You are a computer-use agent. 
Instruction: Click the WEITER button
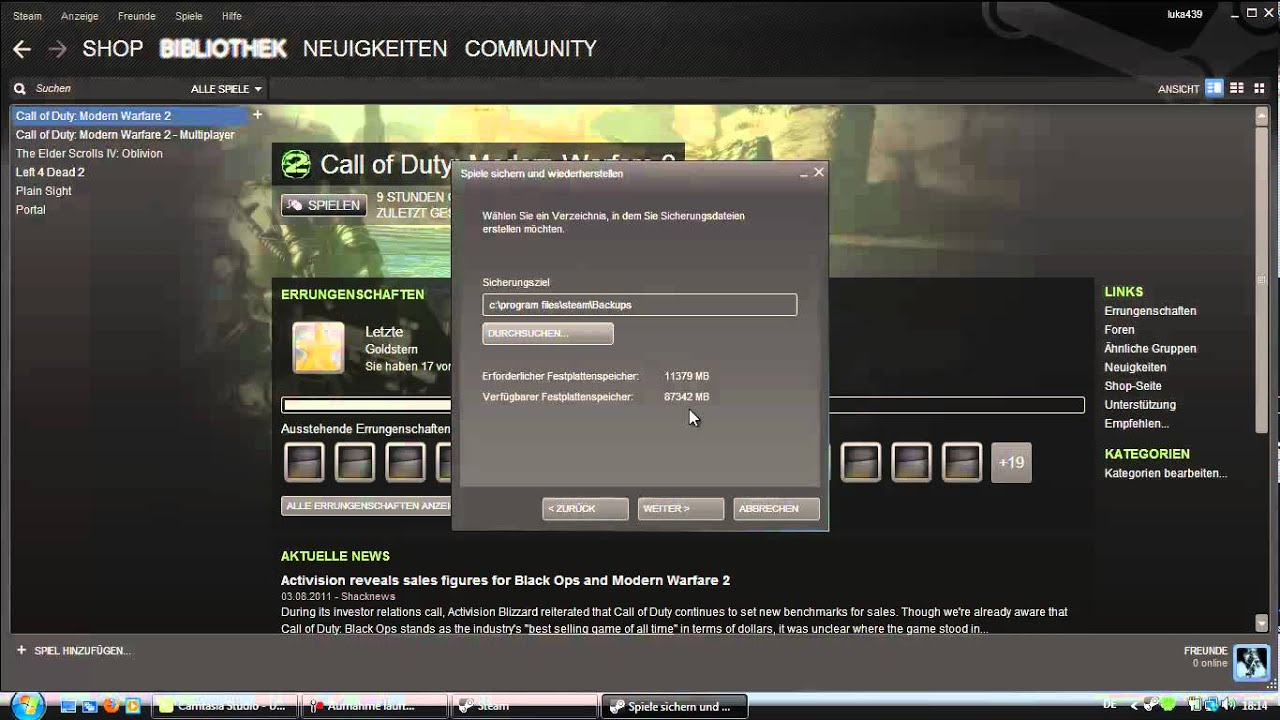(680, 509)
